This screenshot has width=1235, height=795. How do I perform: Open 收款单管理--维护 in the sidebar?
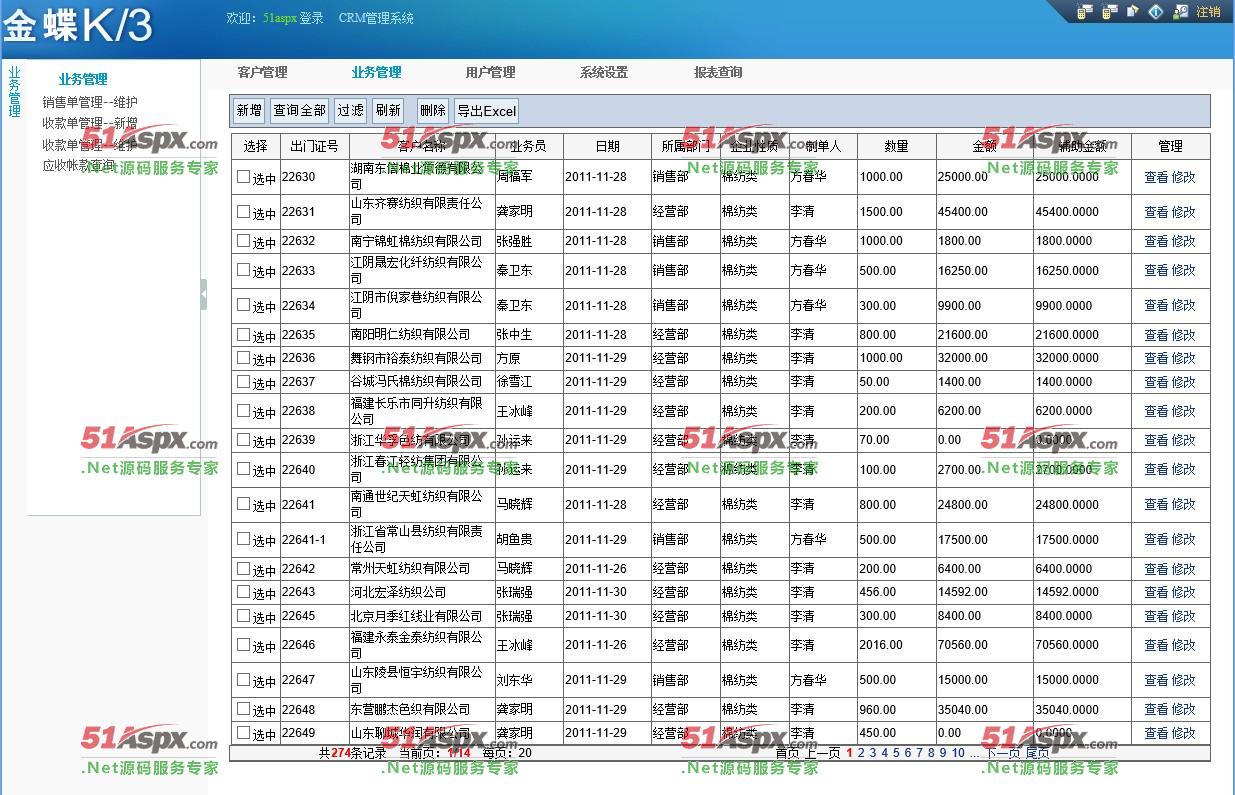click(90, 144)
